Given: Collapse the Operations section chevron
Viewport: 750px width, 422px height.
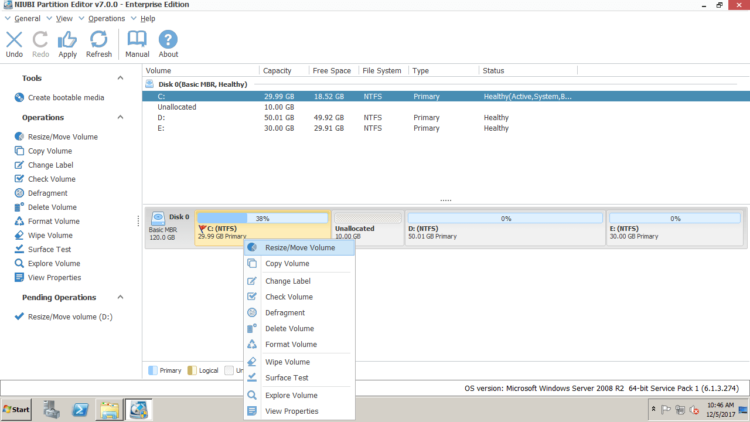Looking at the screenshot, I should 120,117.
